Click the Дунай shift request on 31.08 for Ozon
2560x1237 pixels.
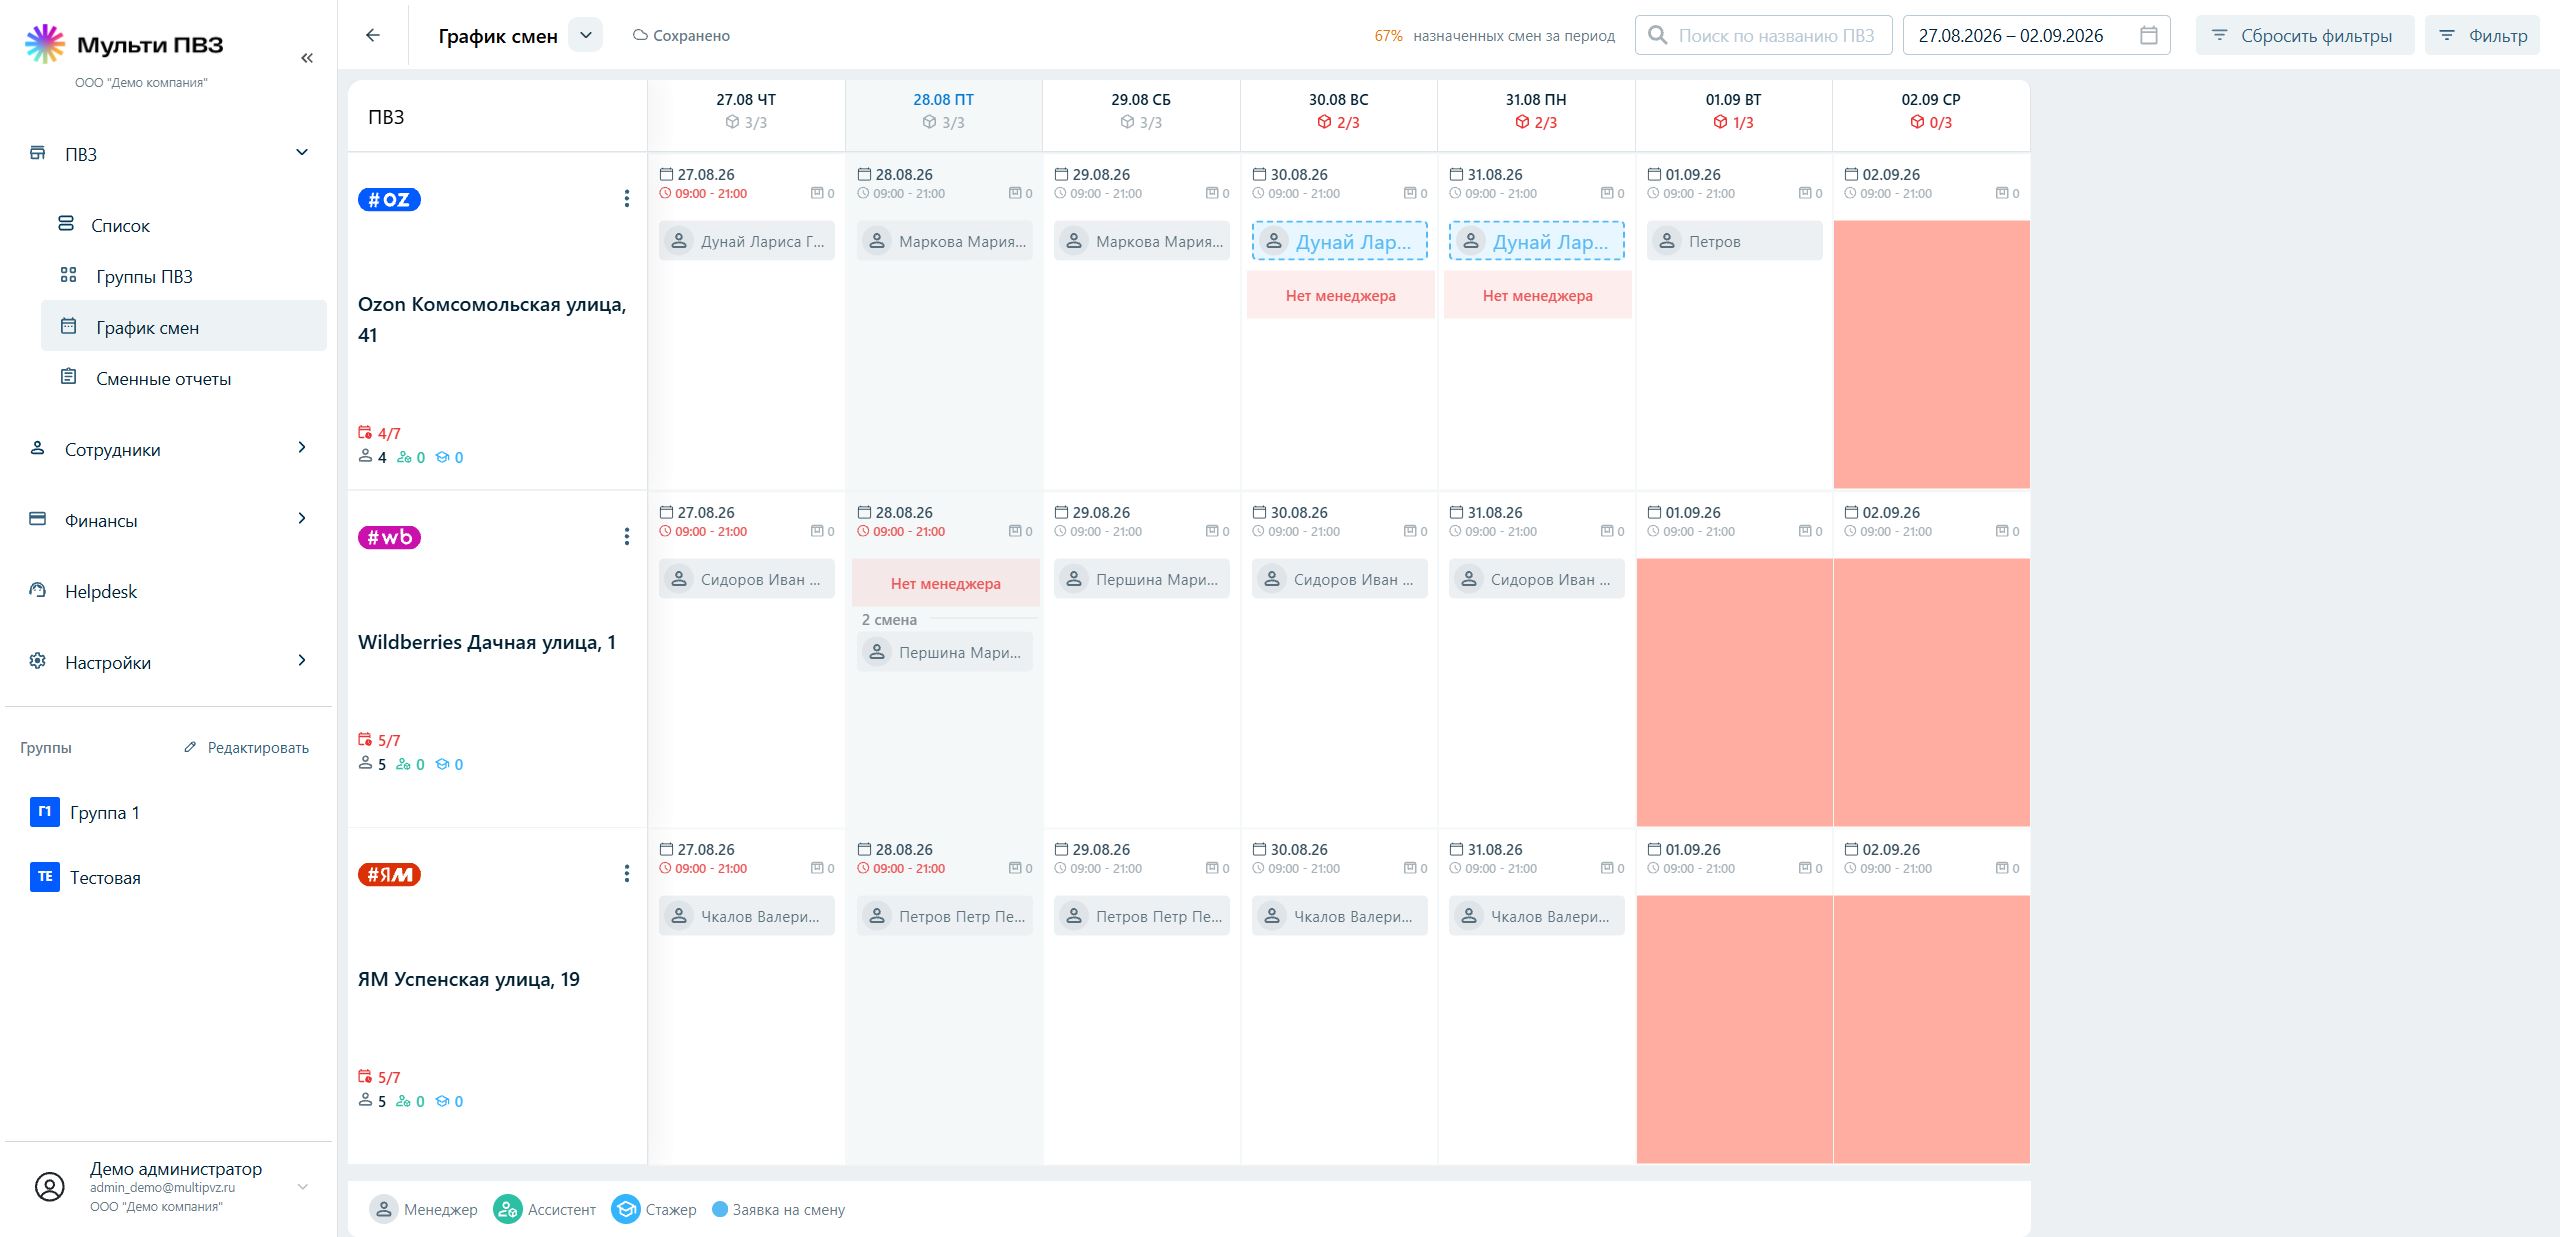tap(1536, 241)
